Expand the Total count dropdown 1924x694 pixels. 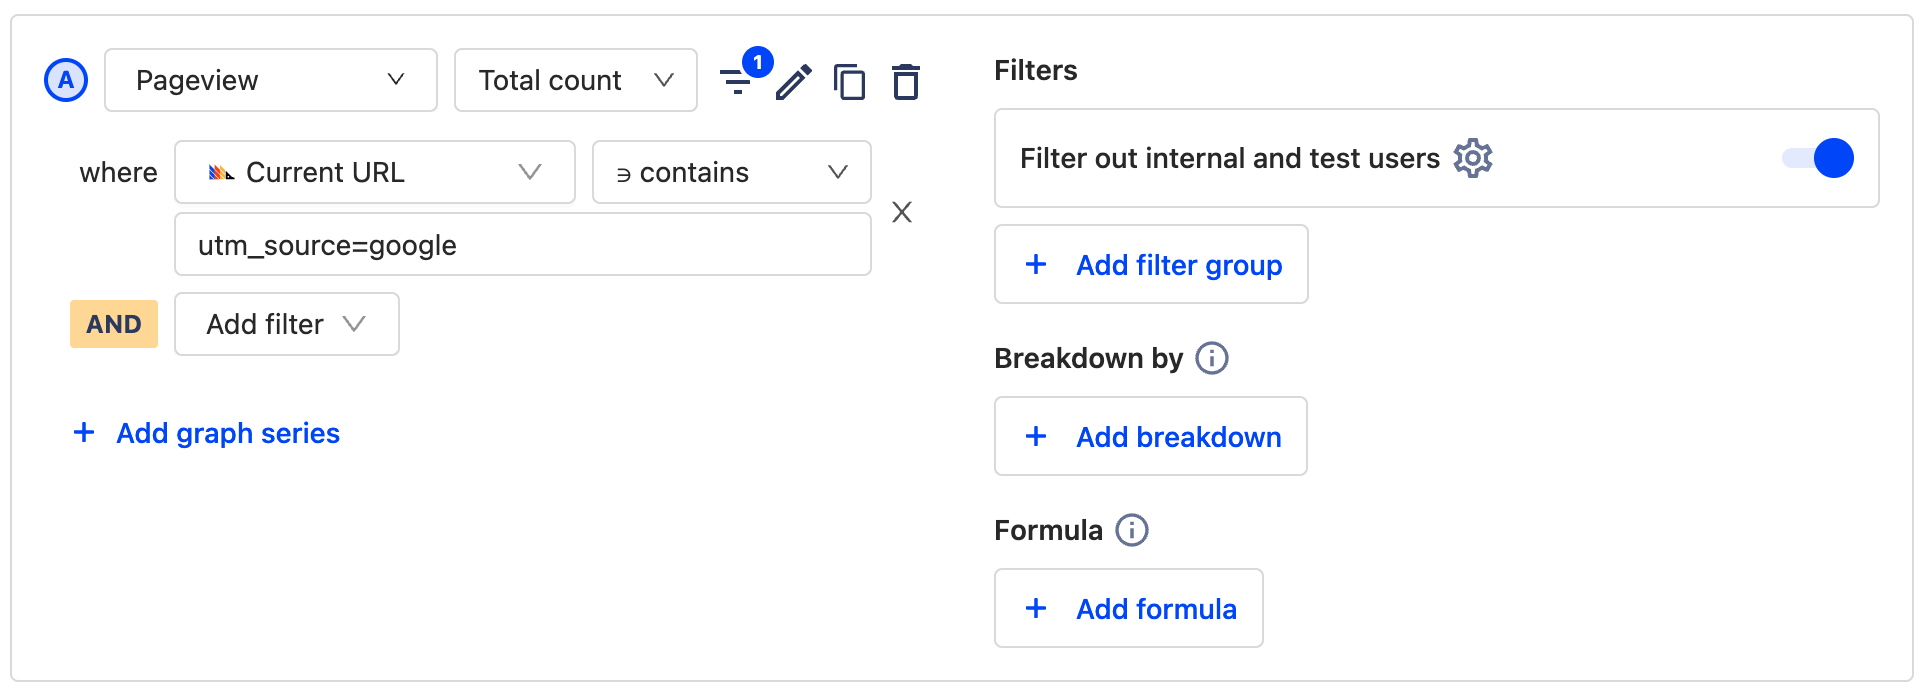[x=575, y=80]
